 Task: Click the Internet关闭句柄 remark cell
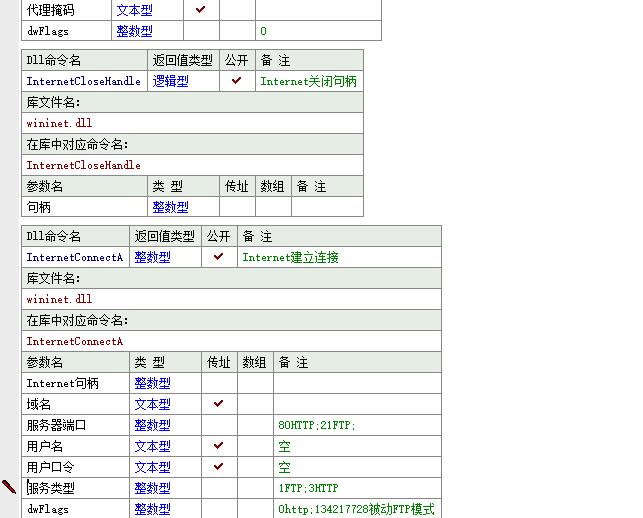(x=308, y=82)
